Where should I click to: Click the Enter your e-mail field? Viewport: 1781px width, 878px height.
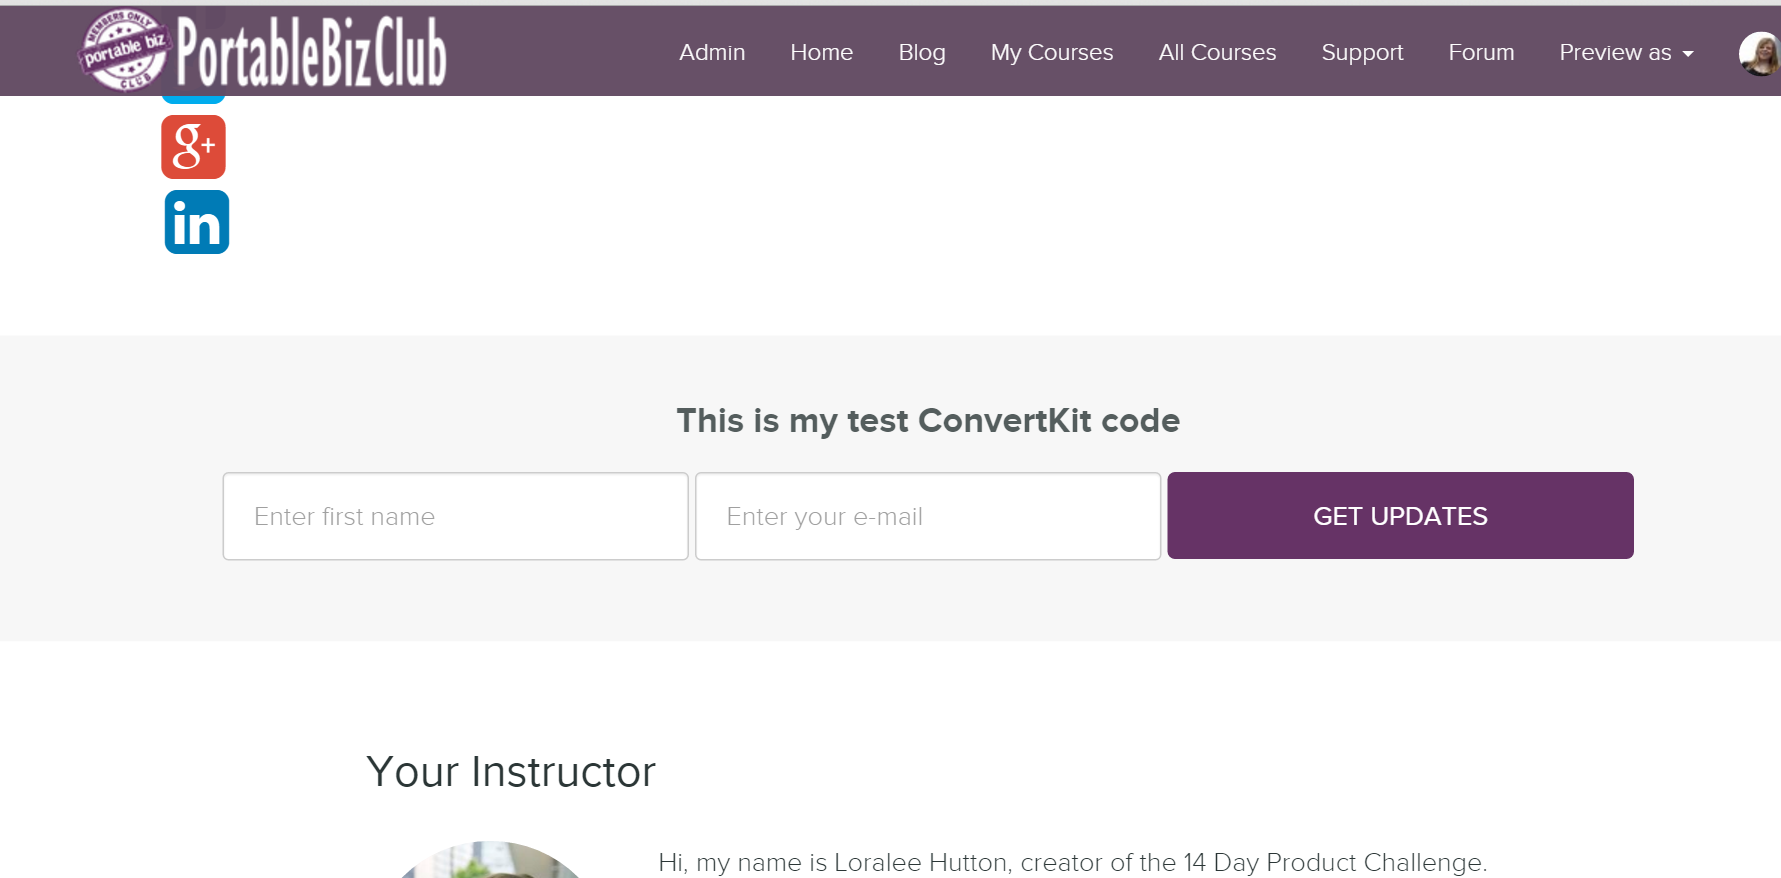[927, 516]
